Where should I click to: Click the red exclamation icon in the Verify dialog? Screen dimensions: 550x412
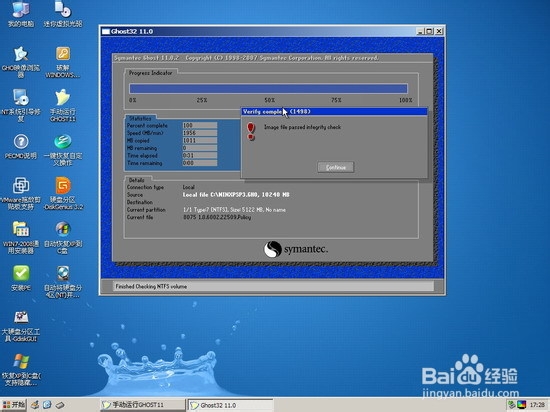pyautogui.click(x=251, y=131)
